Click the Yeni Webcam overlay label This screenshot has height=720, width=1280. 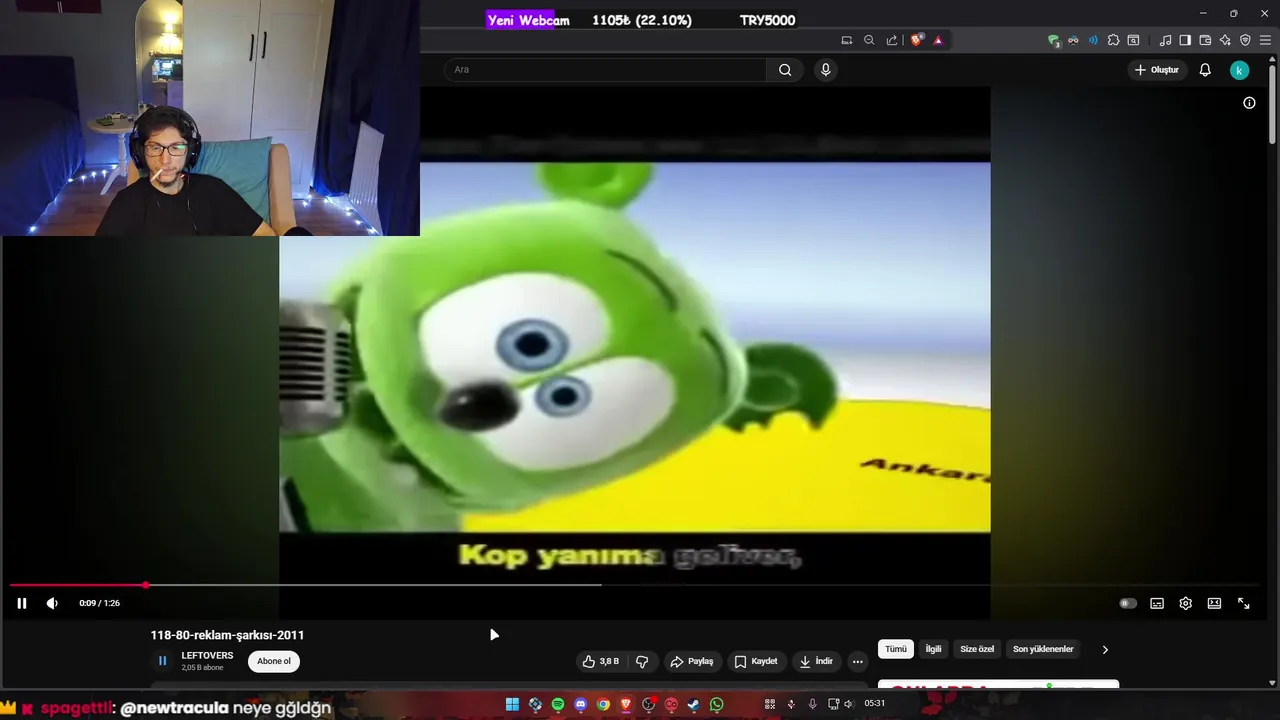click(x=528, y=20)
